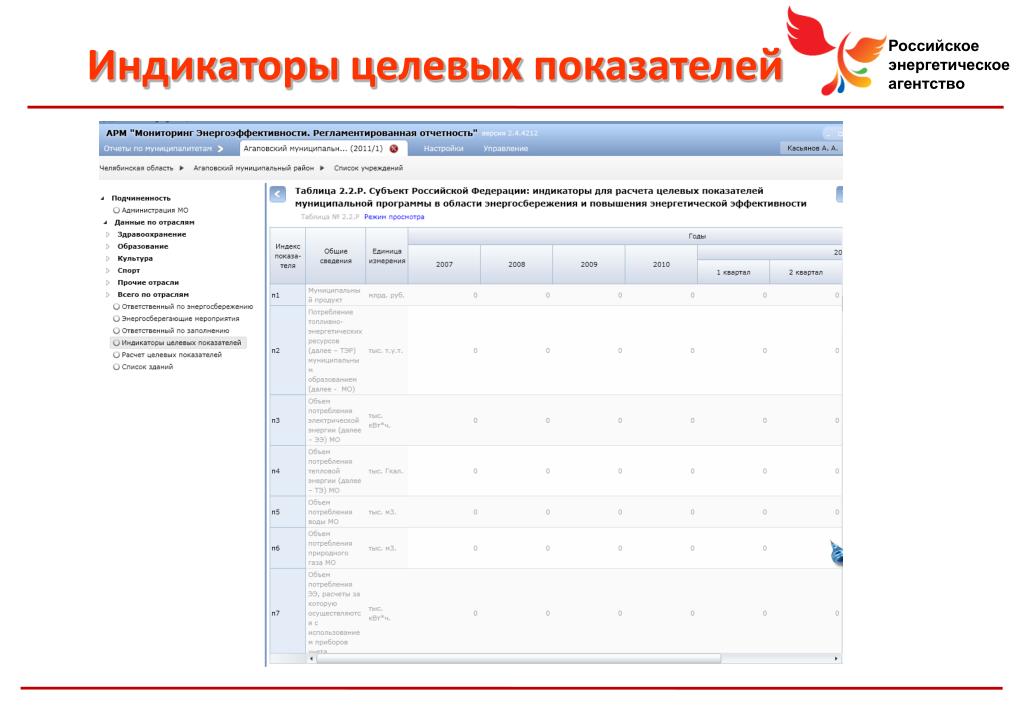Expand the Прочие отрасли tree node
The height and width of the screenshot is (720, 1023).
point(108,283)
